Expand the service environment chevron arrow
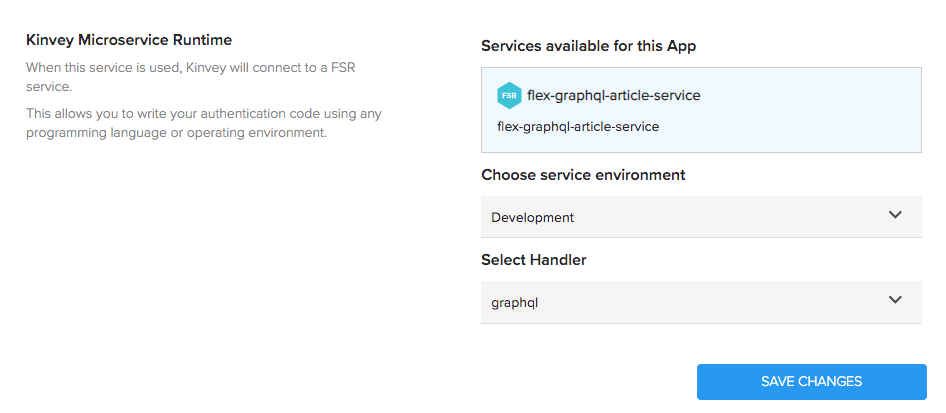 [895, 215]
